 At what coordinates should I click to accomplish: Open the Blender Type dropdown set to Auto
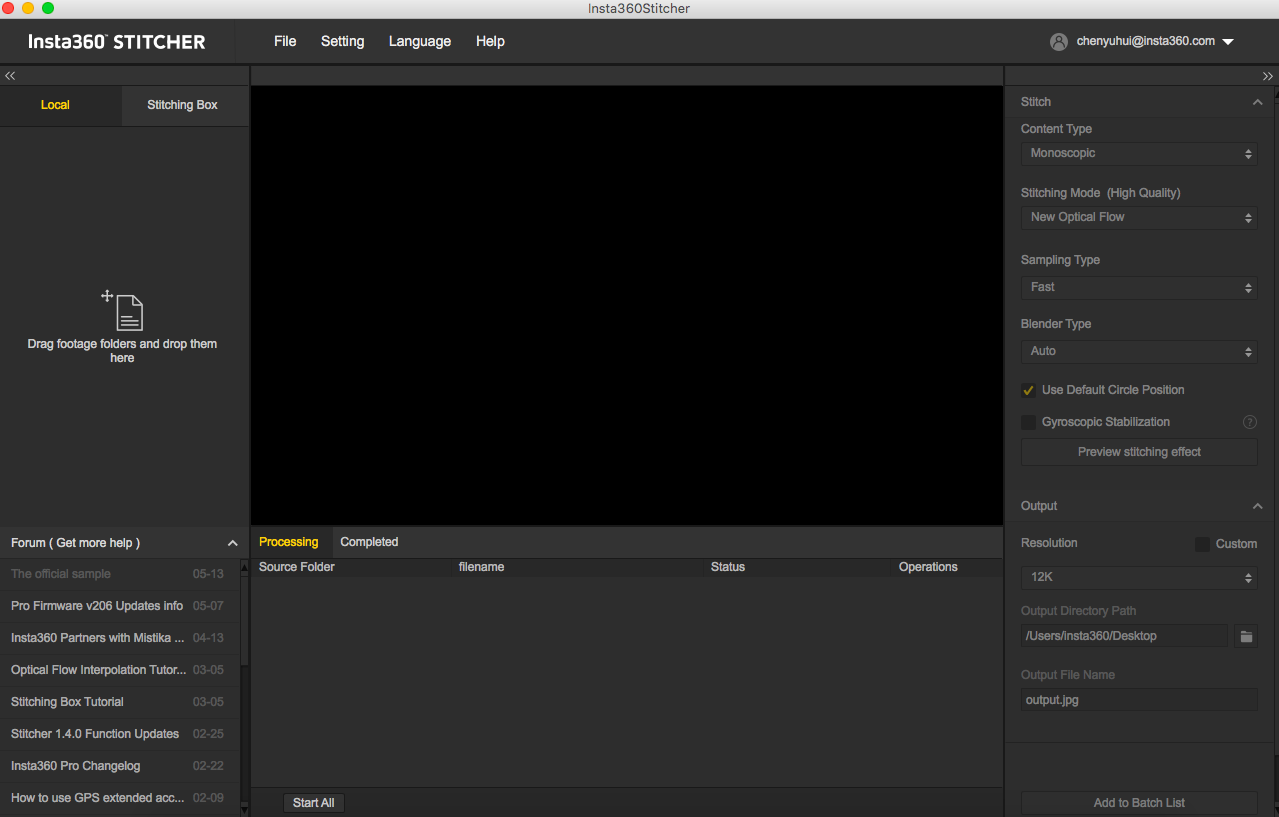point(1139,351)
